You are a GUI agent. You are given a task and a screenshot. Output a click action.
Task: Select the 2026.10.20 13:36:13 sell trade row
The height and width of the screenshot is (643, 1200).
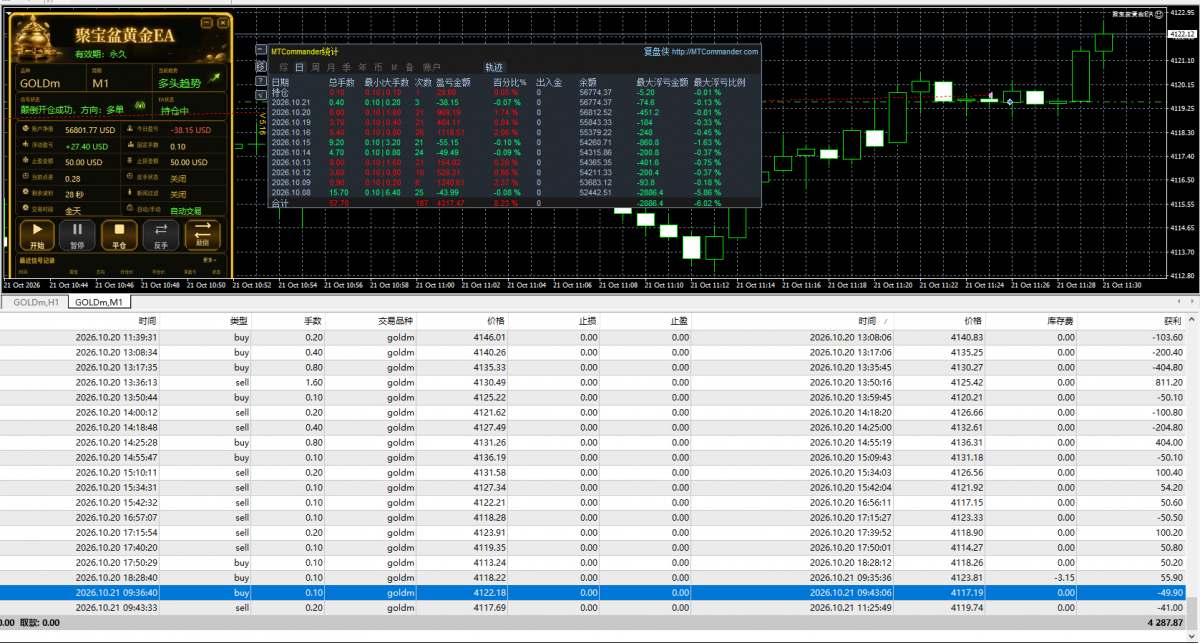point(593,382)
